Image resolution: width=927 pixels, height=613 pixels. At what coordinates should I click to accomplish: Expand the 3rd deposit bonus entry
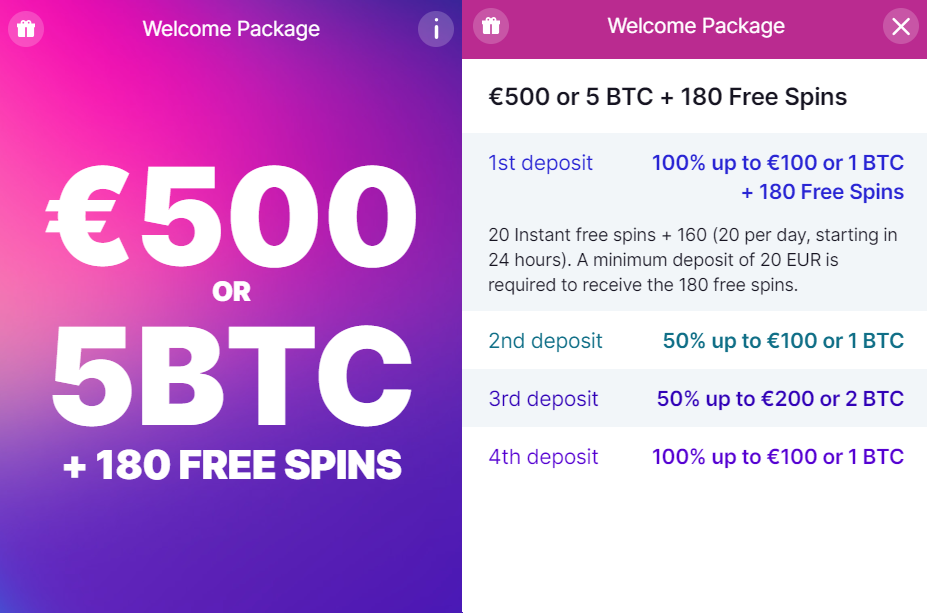pos(694,398)
